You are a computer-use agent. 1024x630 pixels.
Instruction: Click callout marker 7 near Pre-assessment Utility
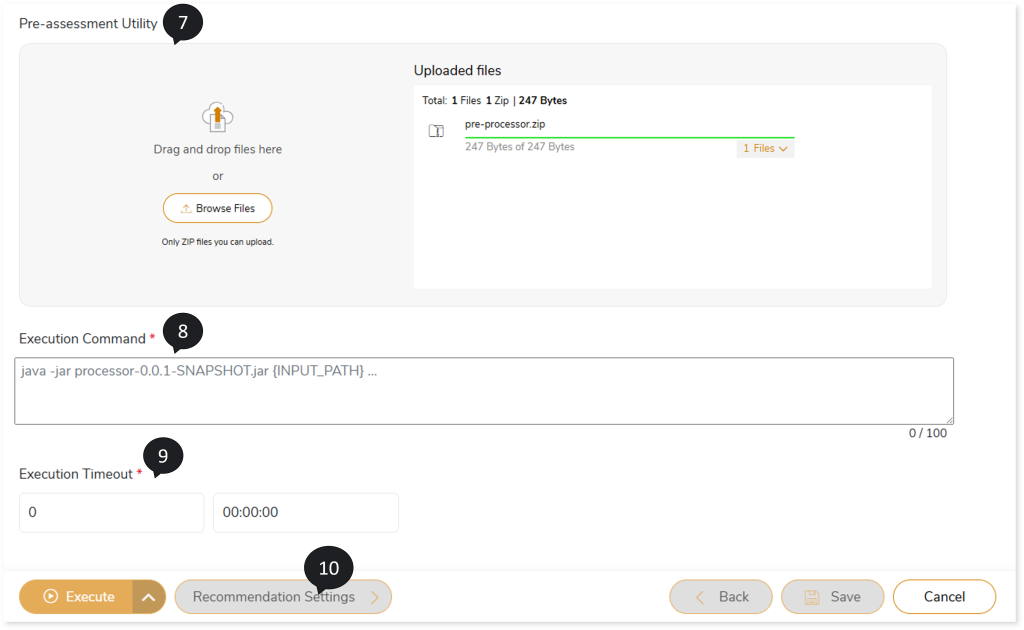coord(182,23)
